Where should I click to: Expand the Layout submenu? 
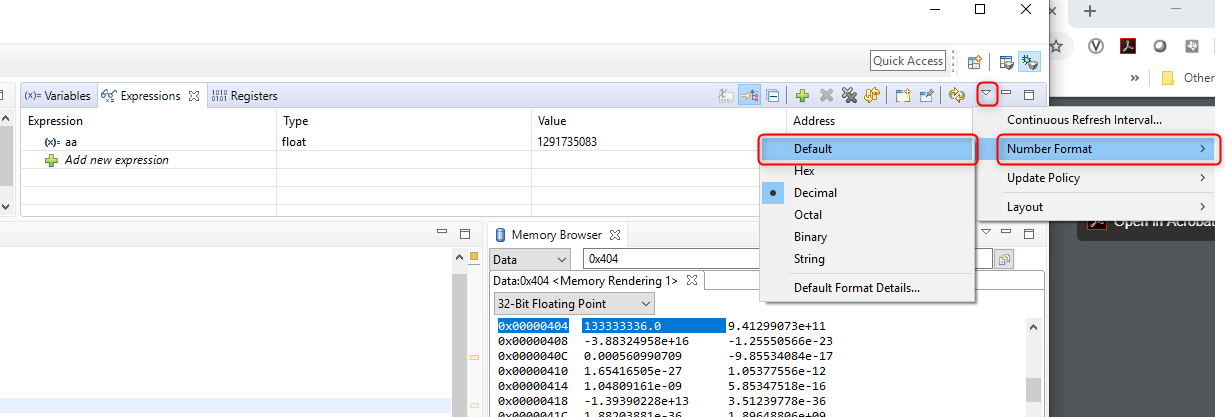point(1097,207)
